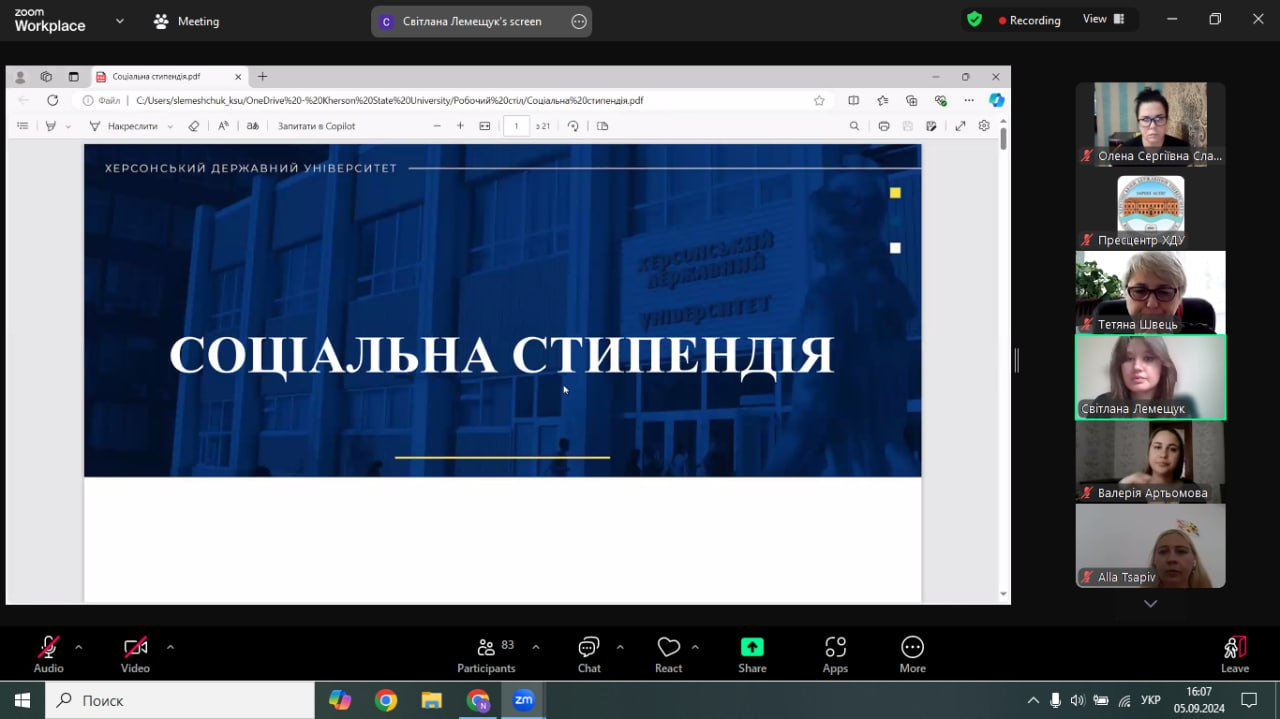
Task: Open More options in Zoom
Action: coord(912,654)
